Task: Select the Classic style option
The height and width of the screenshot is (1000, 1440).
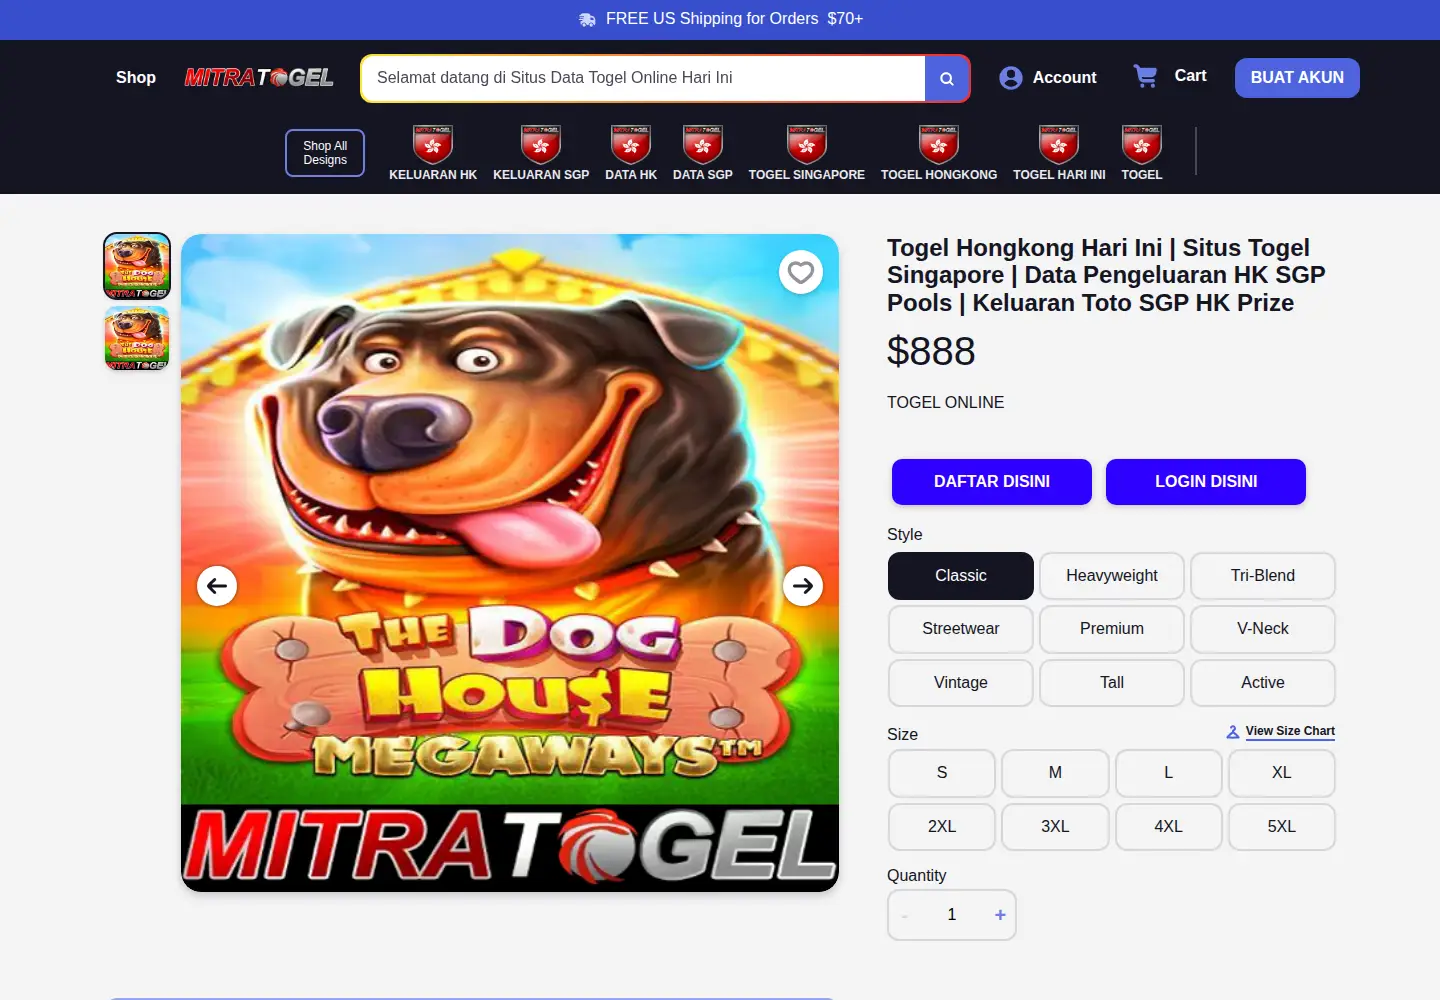Action: point(961,576)
